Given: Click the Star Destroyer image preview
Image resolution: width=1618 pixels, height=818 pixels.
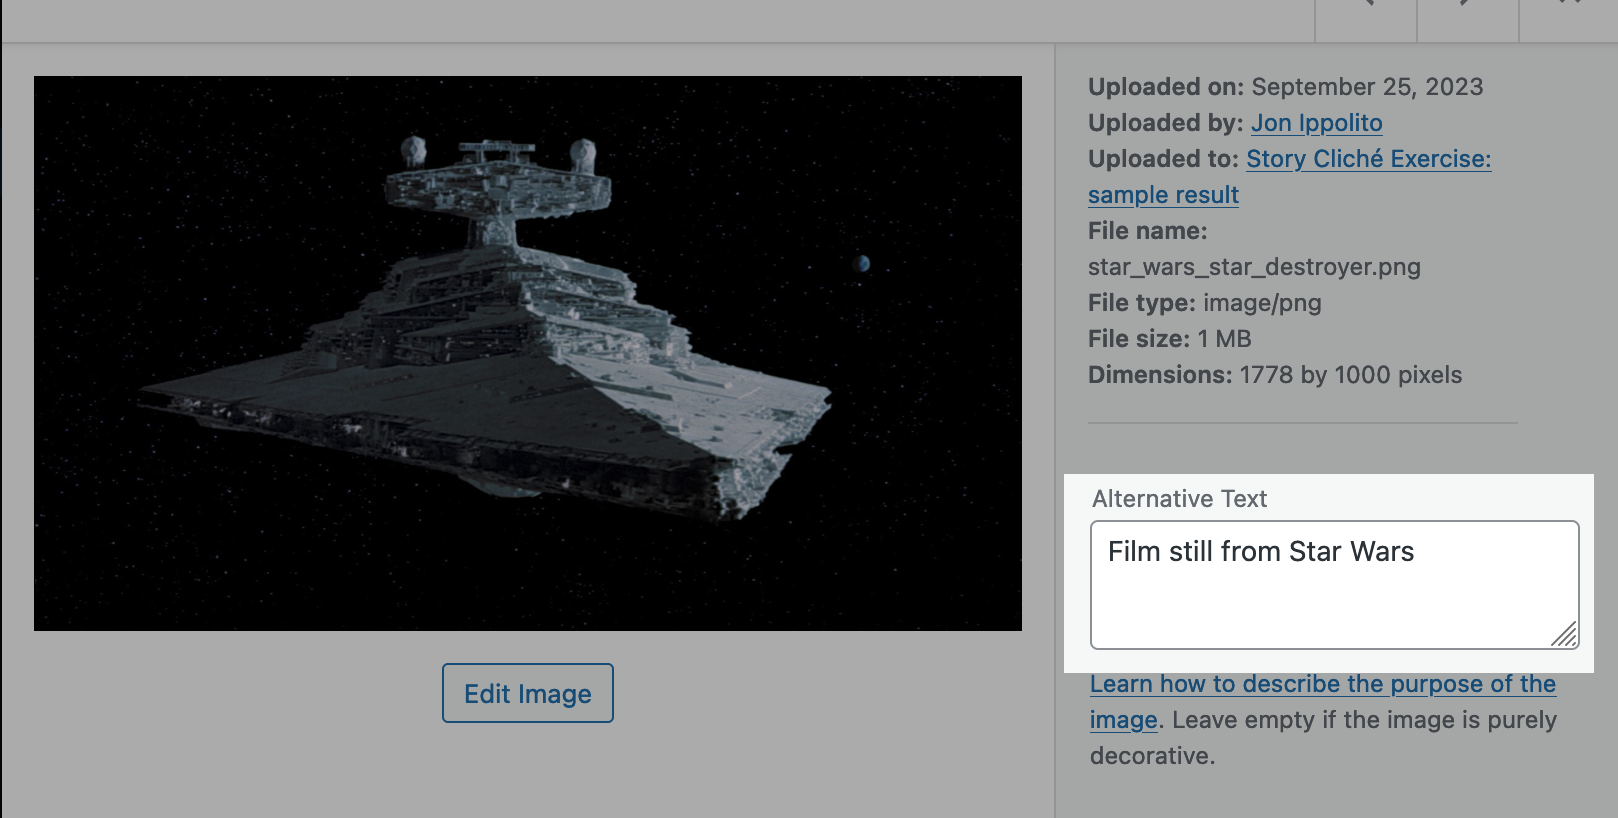Looking at the screenshot, I should (x=528, y=353).
